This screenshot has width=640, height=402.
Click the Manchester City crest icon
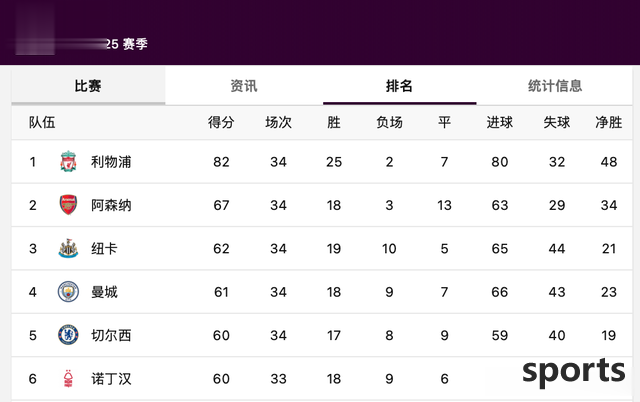click(x=68, y=292)
